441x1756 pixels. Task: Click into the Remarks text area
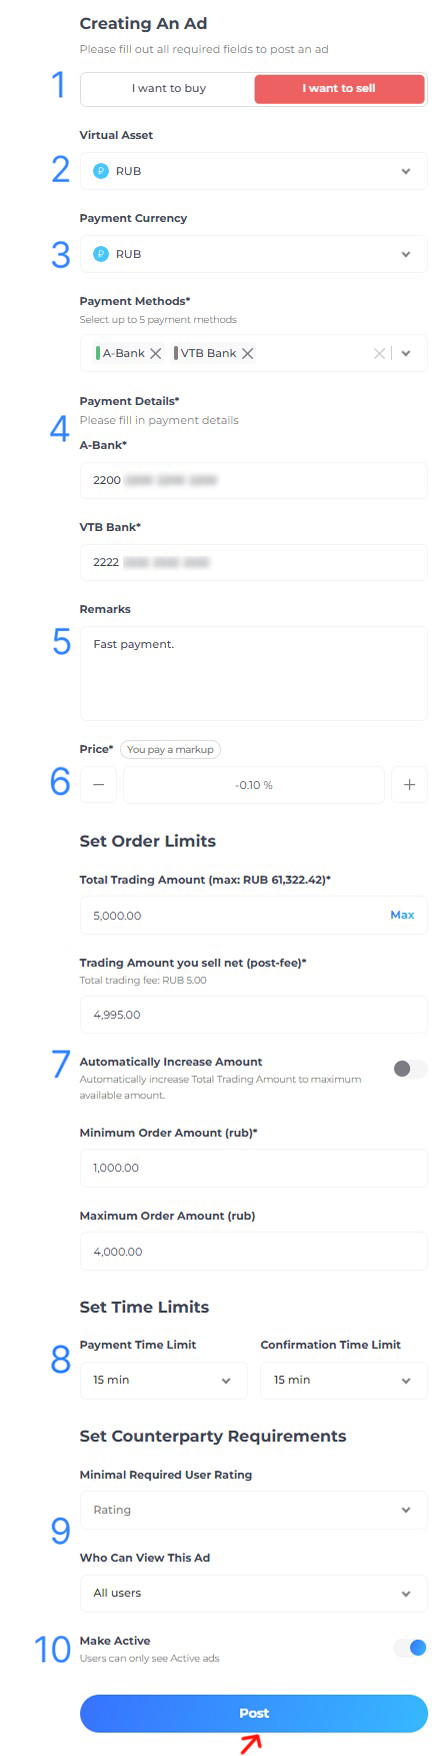point(254,673)
